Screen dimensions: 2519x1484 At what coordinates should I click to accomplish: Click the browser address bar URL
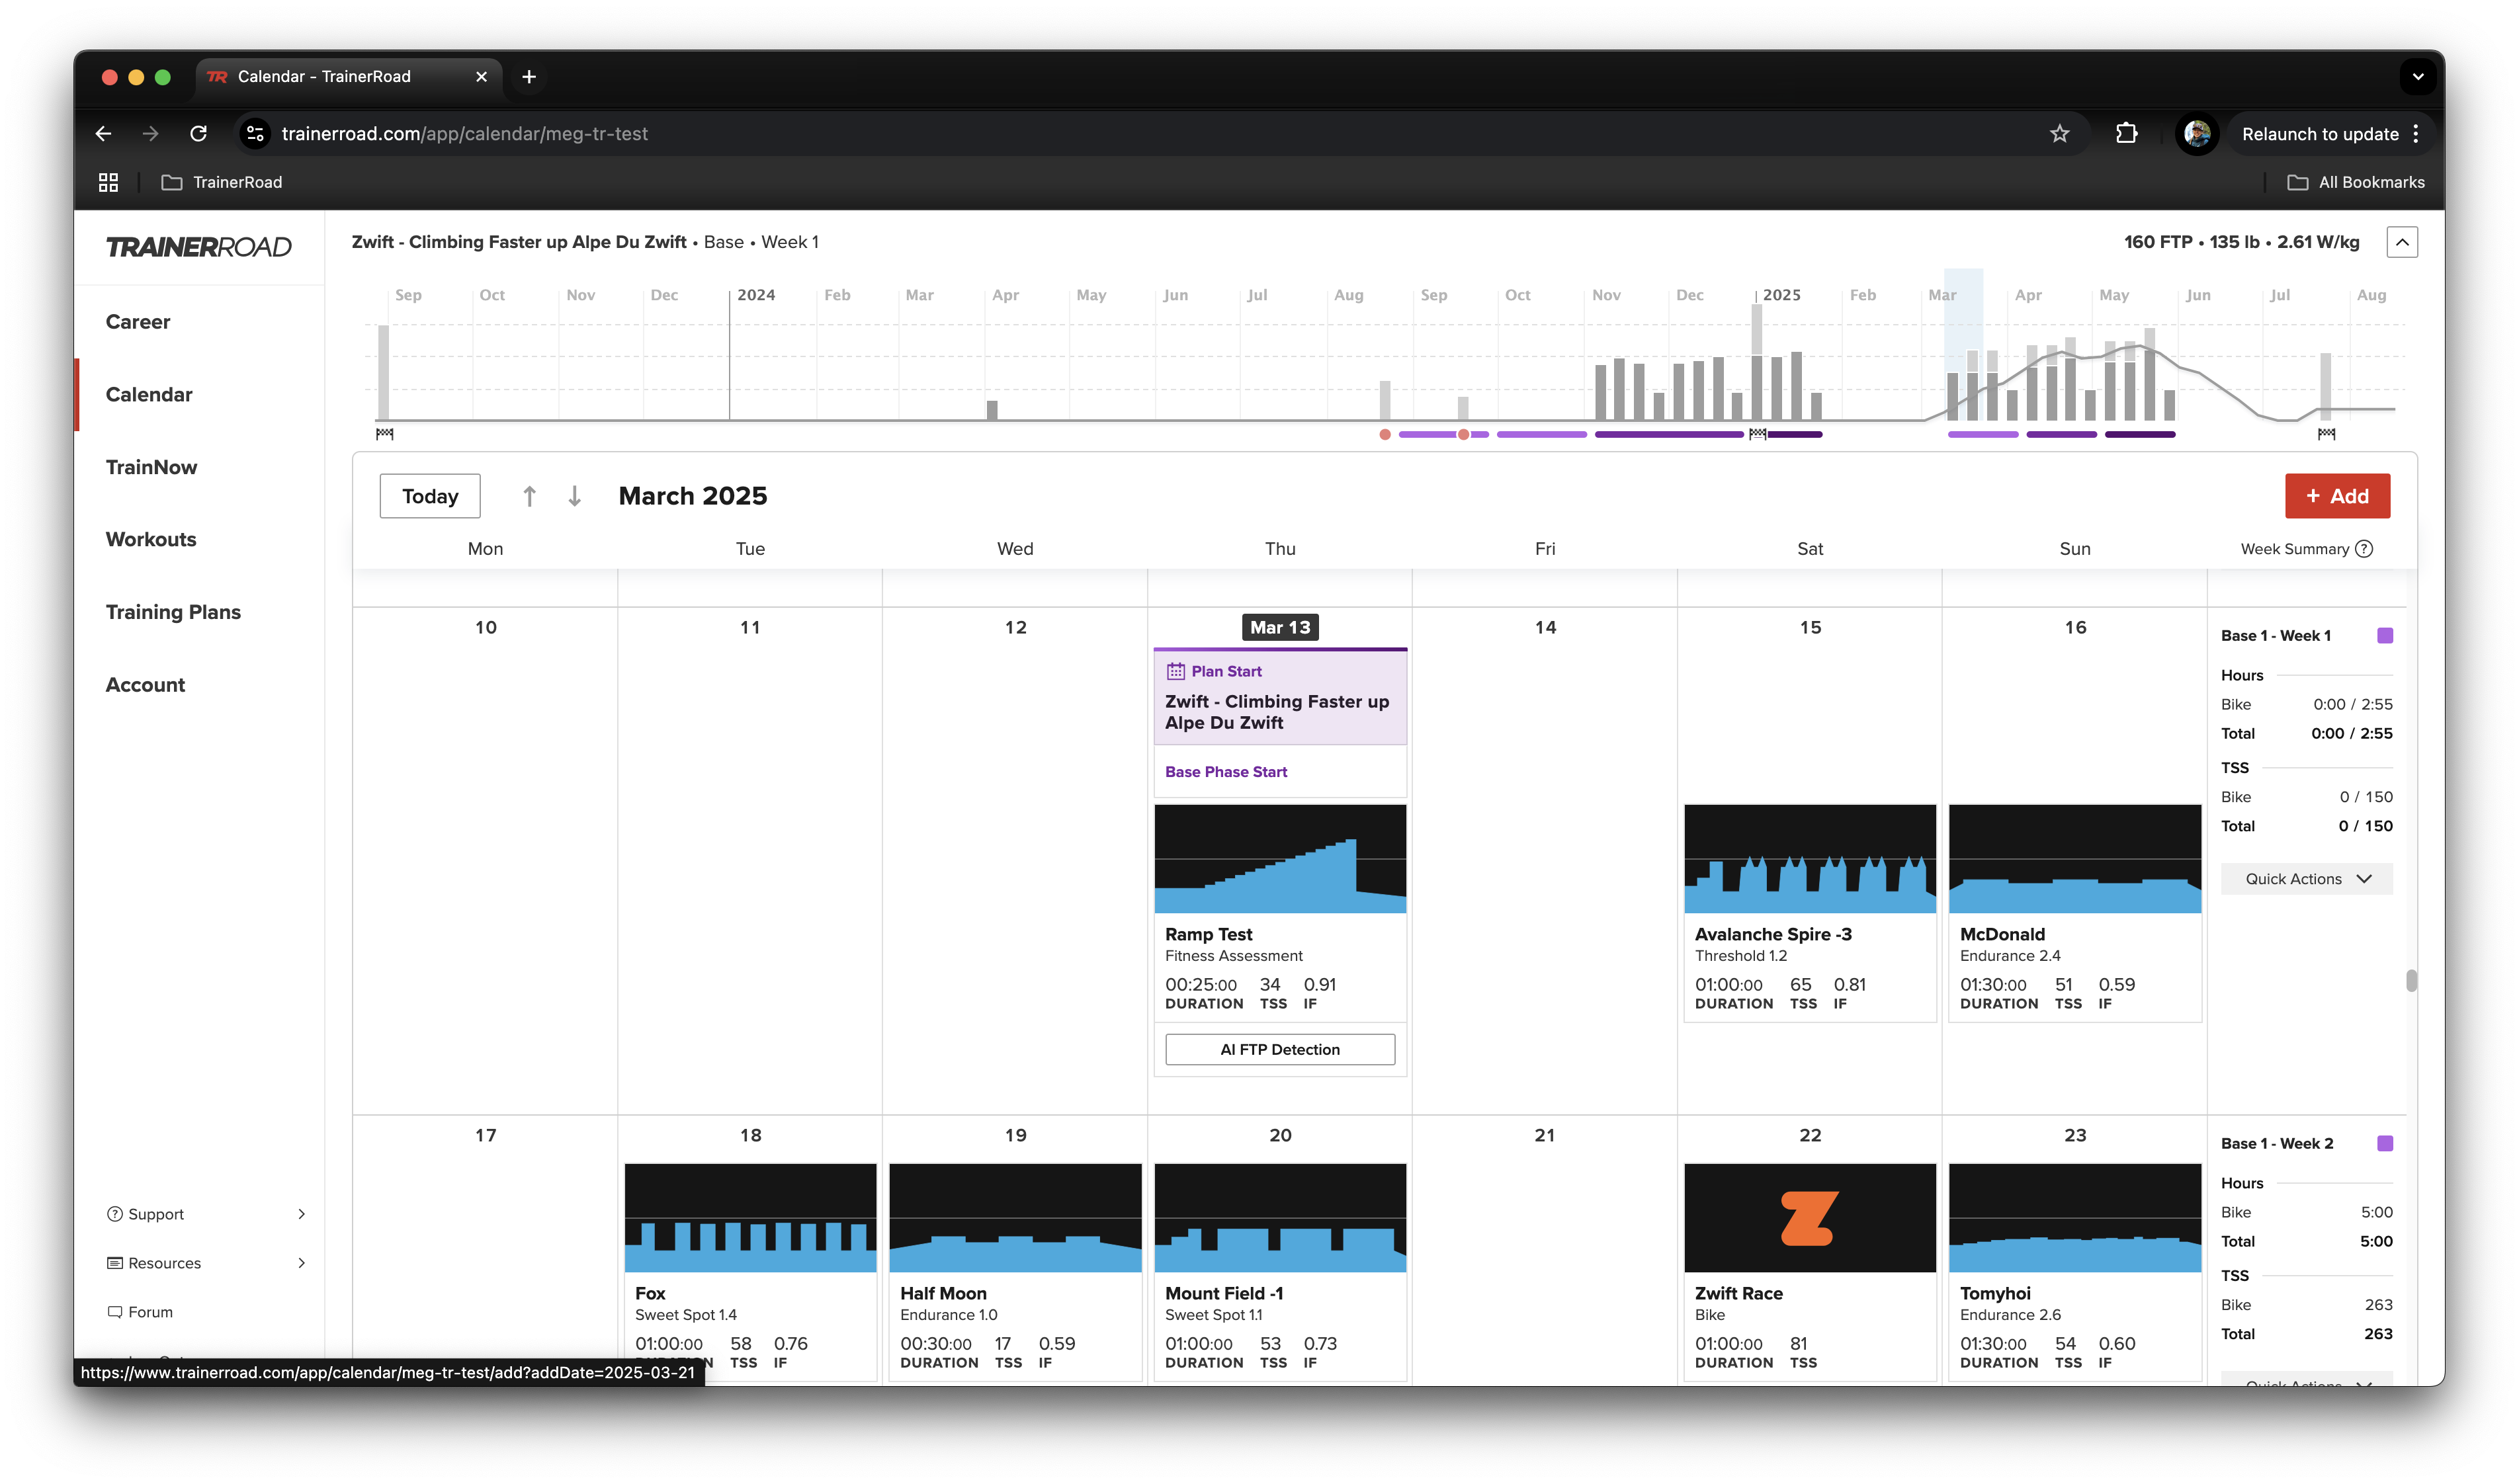pyautogui.click(x=464, y=134)
